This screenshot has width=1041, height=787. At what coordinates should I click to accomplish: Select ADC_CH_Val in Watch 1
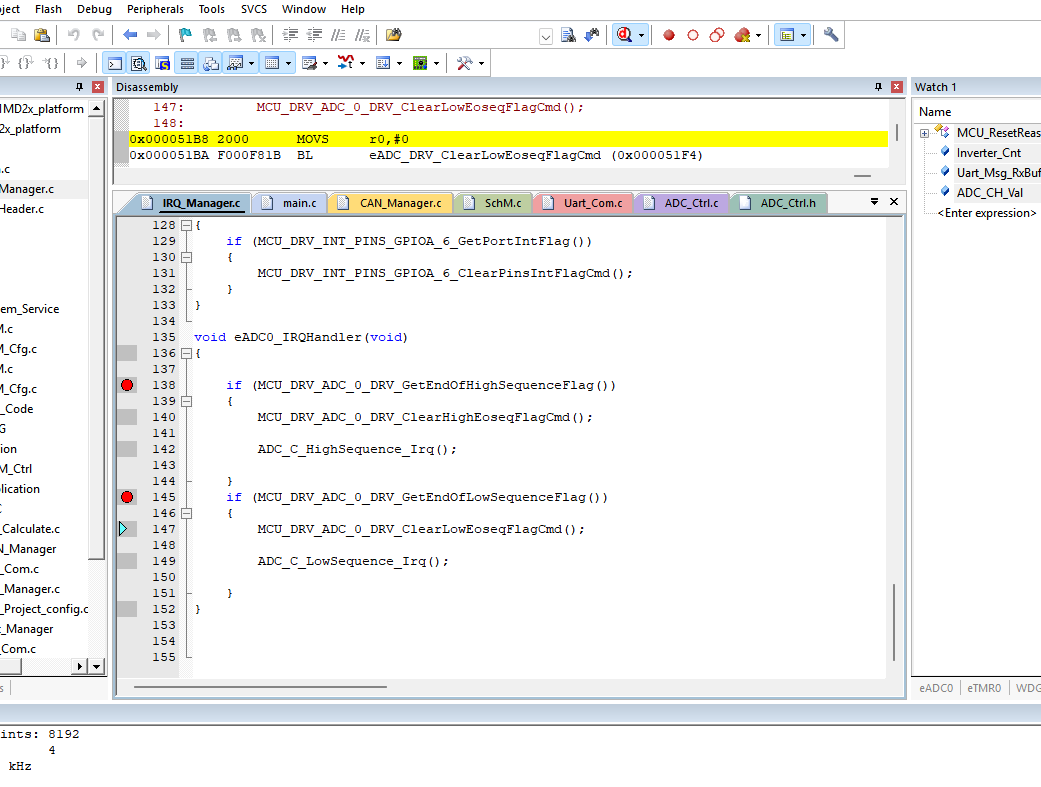point(989,193)
